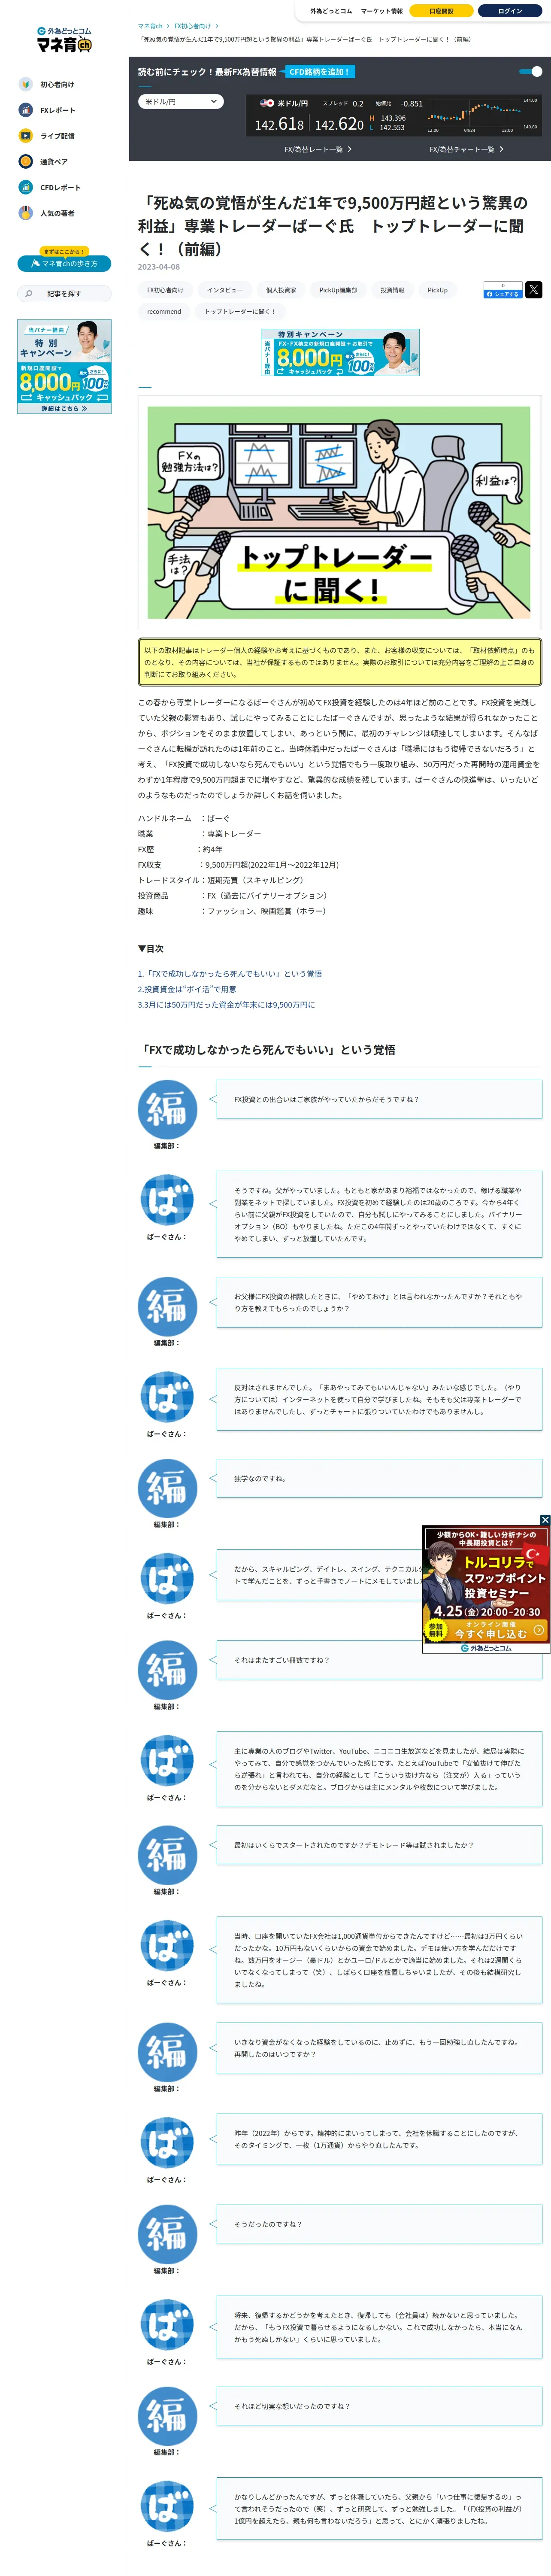
Task: Select the FX初心者向け tag
Action: click(165, 290)
